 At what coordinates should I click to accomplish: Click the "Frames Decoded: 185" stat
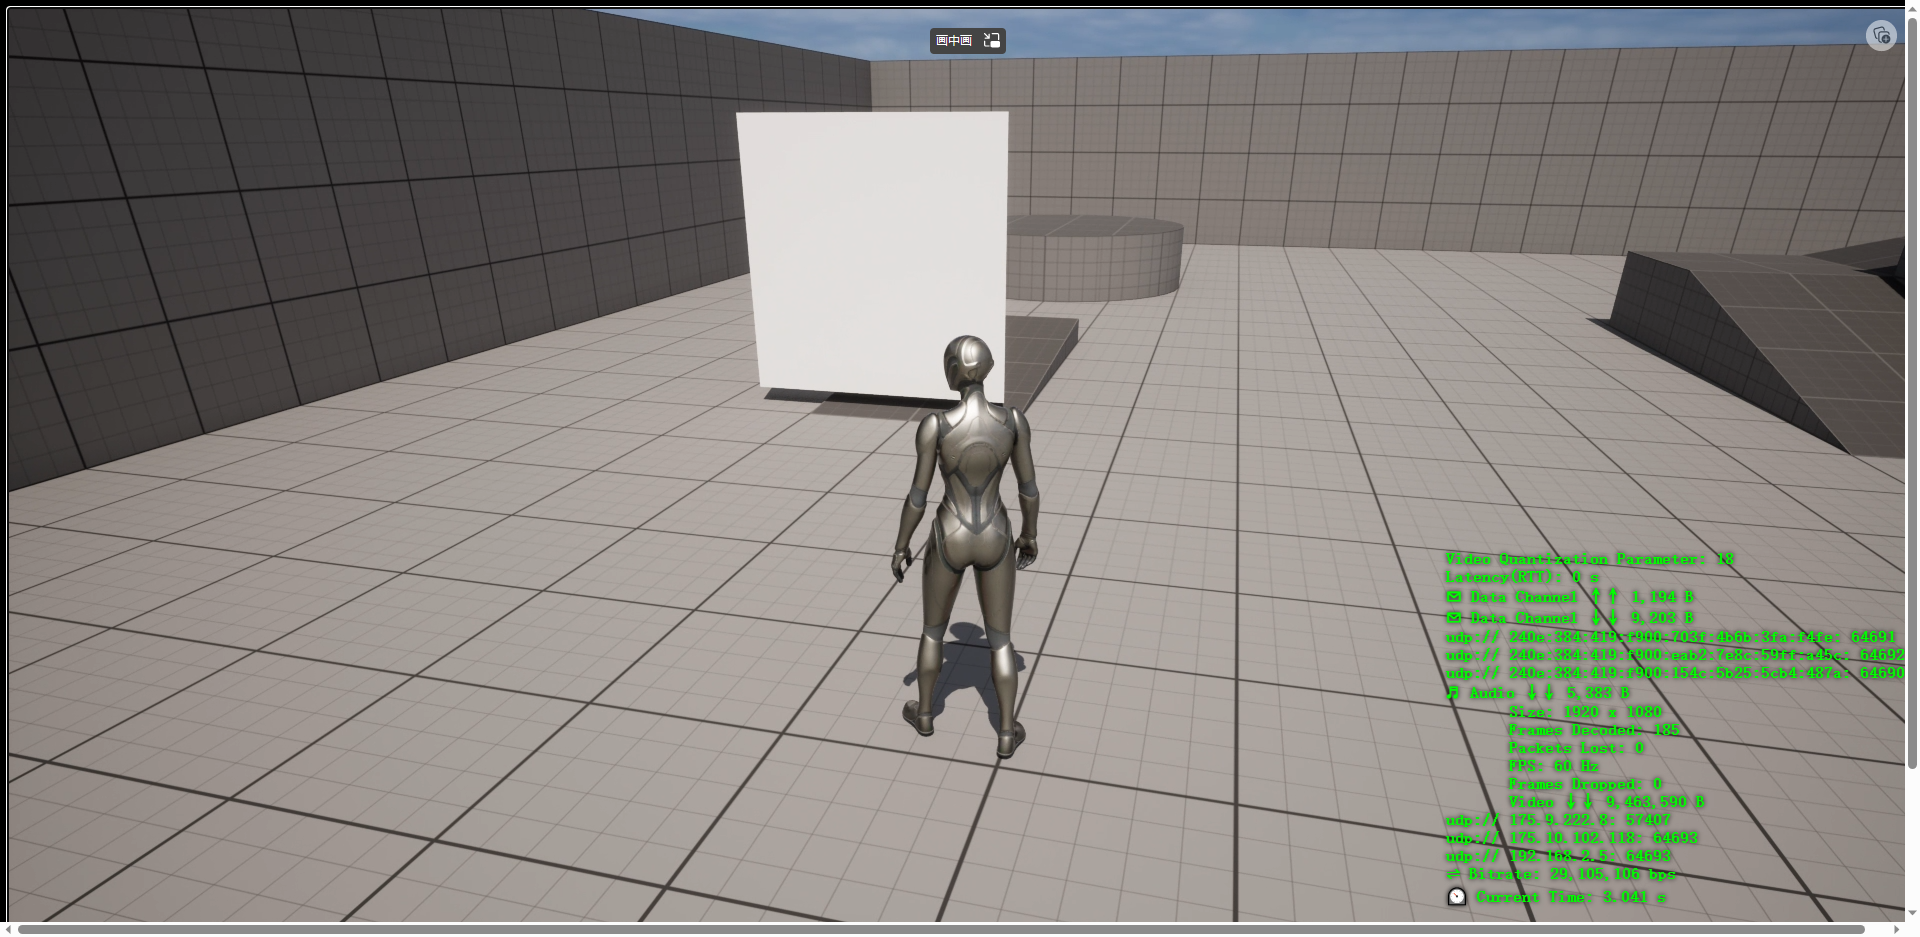[x=1594, y=730]
